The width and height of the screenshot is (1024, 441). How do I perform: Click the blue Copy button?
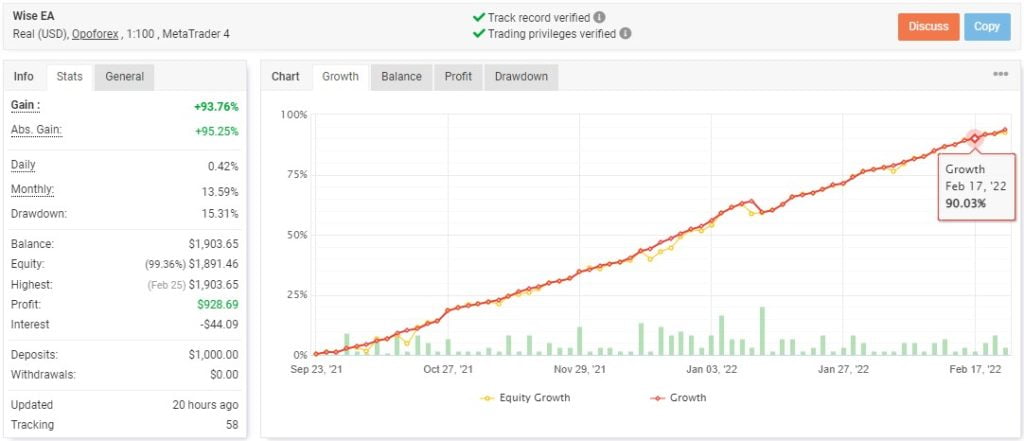pos(986,27)
